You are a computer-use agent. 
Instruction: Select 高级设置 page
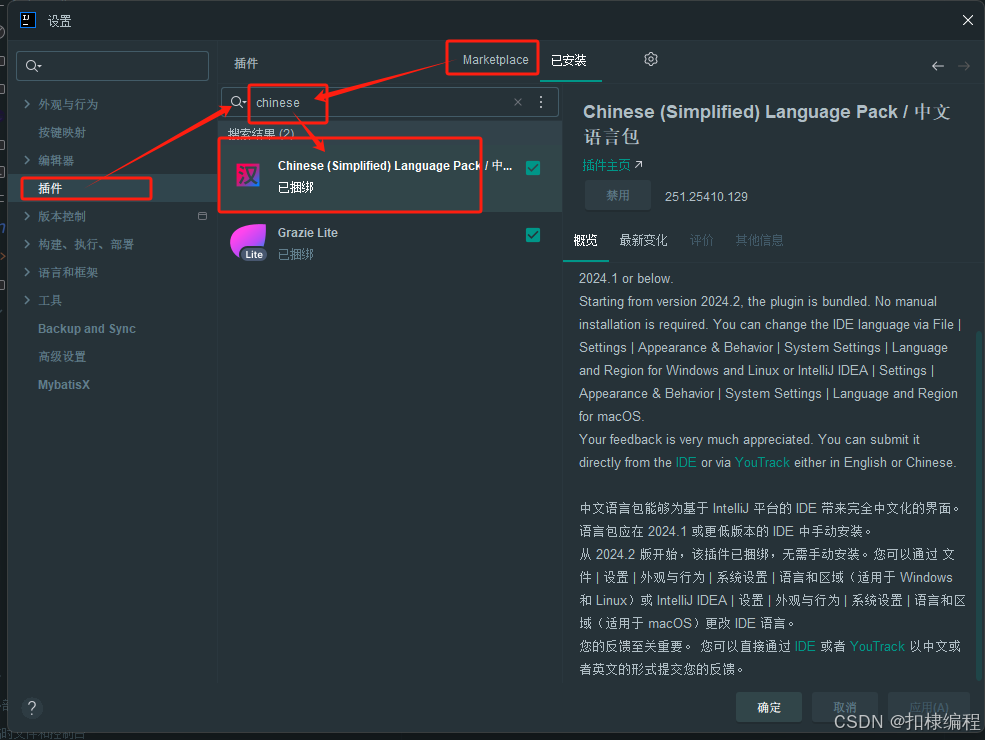pos(62,356)
